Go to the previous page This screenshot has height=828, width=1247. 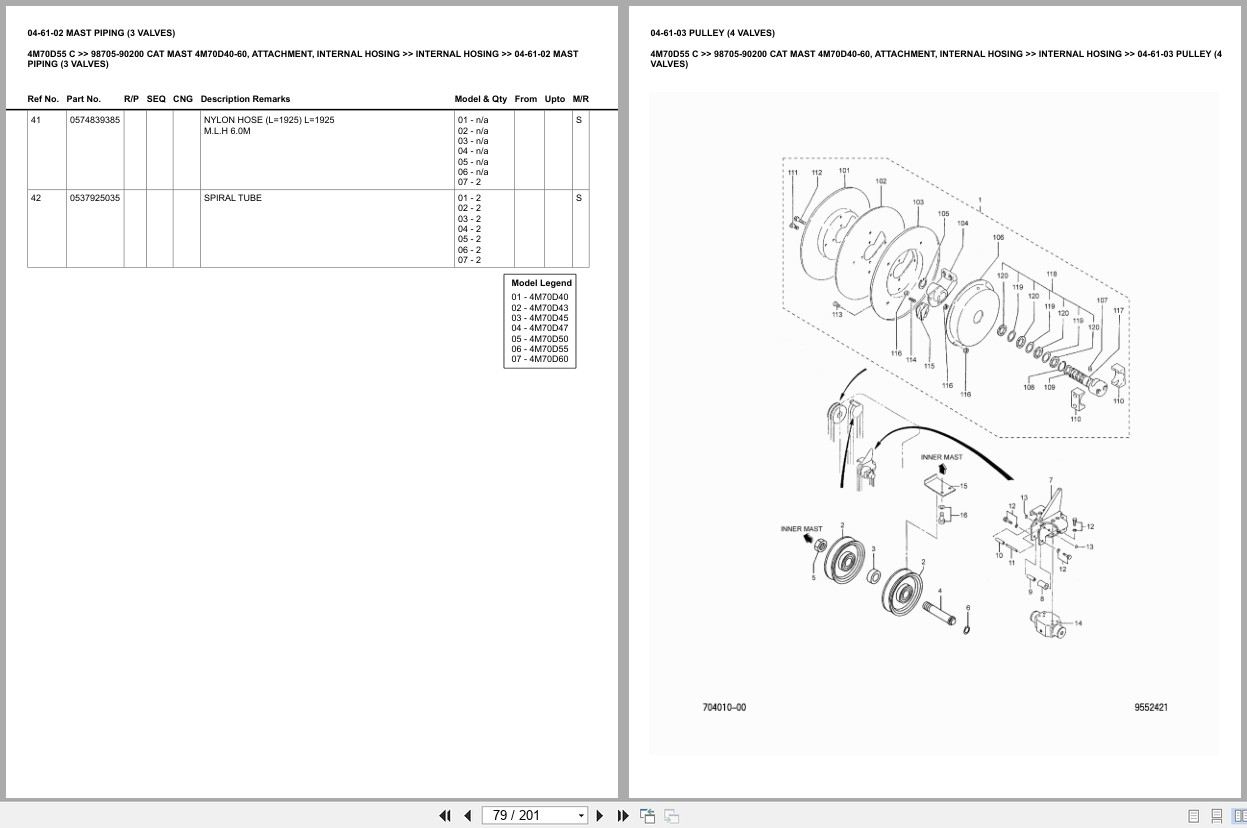[x=467, y=815]
